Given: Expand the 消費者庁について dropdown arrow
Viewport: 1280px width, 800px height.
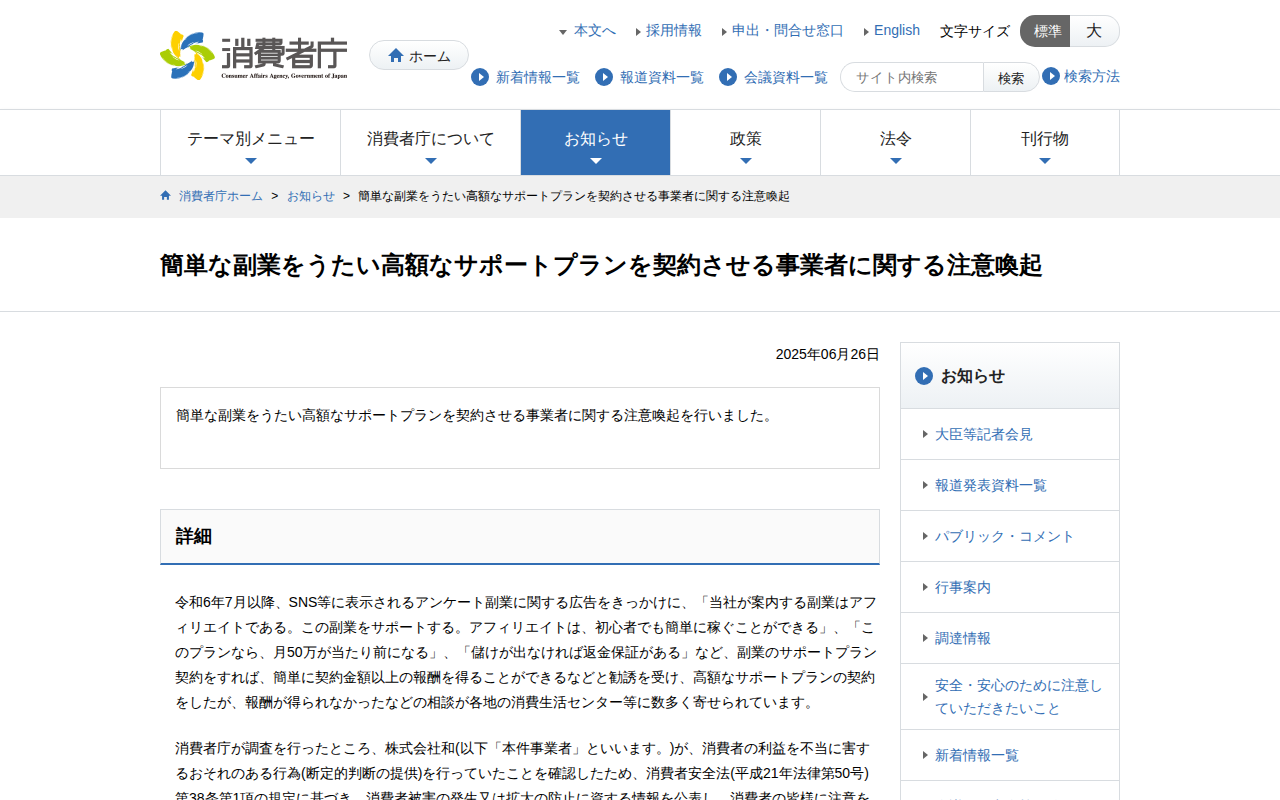Looking at the screenshot, I should (x=431, y=161).
